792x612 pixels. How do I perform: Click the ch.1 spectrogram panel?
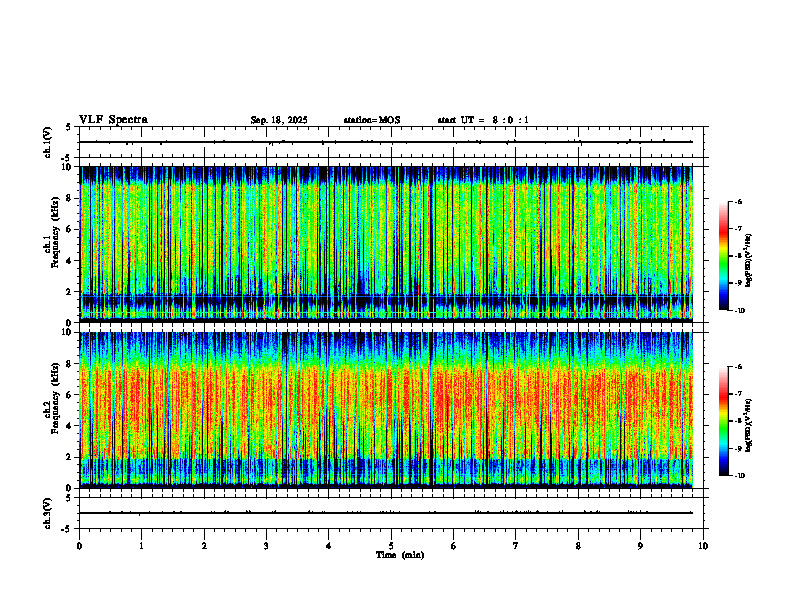pyautogui.click(x=386, y=244)
